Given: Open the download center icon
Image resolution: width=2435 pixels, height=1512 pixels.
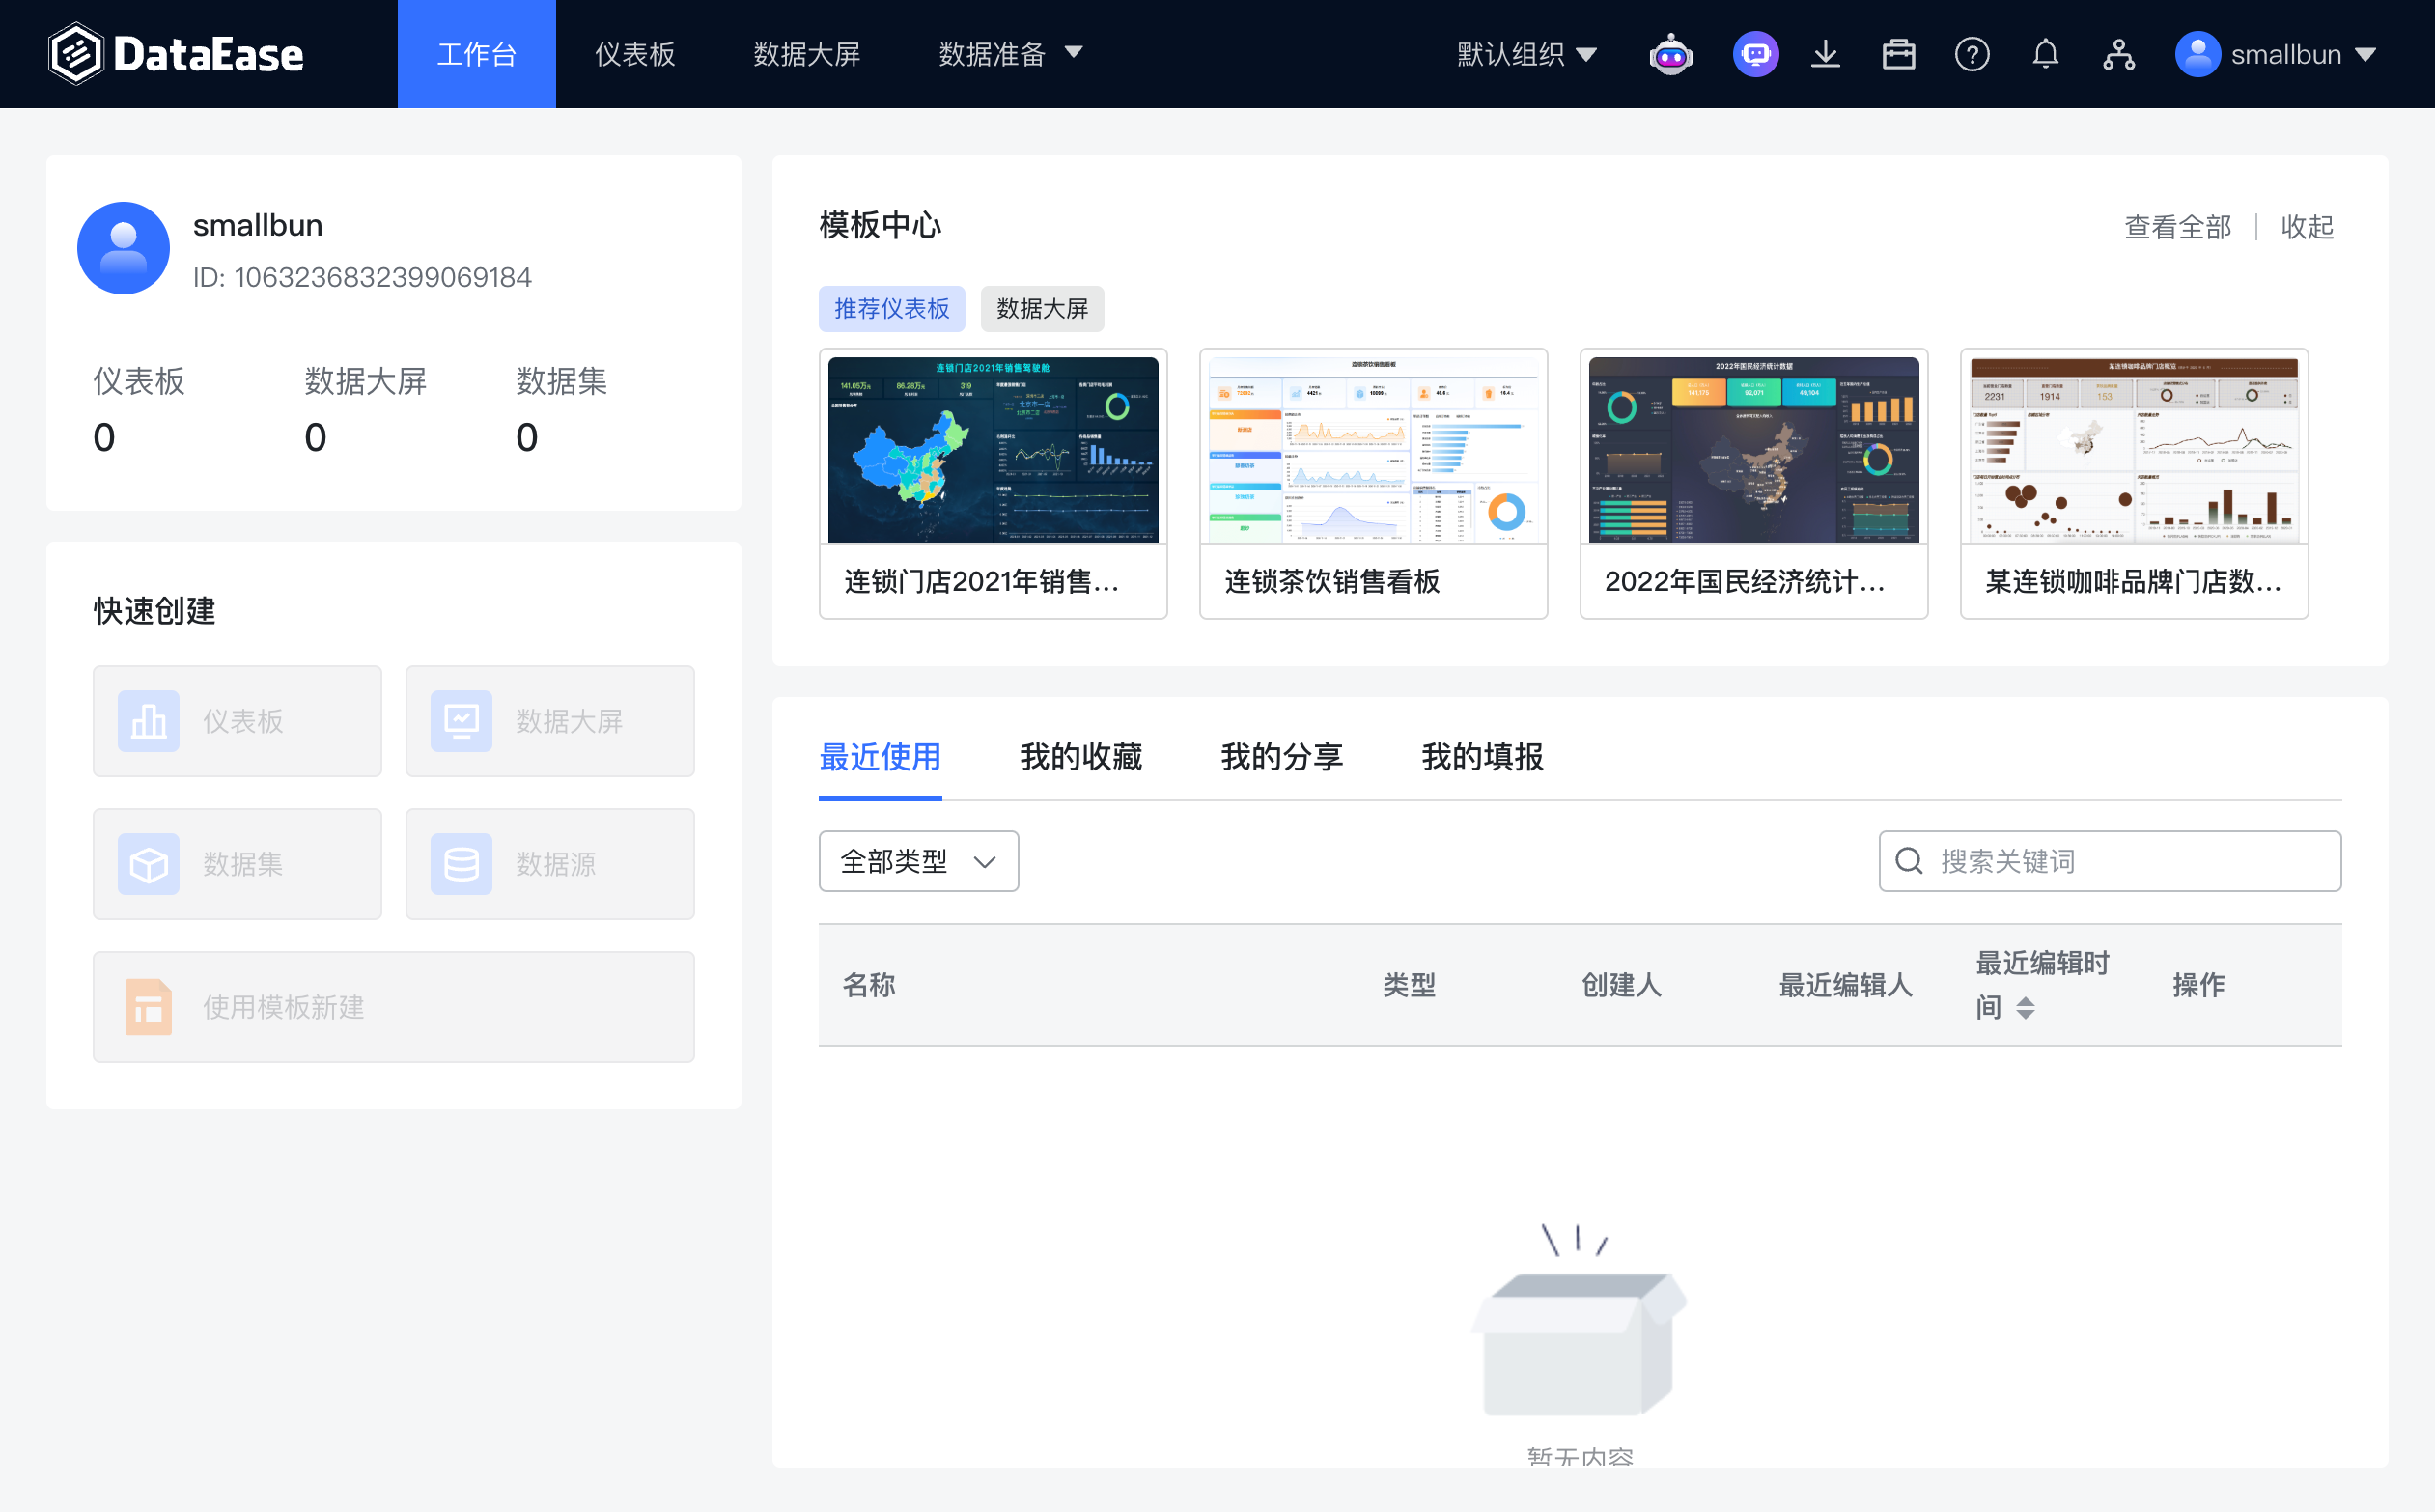Looking at the screenshot, I should point(1827,54).
